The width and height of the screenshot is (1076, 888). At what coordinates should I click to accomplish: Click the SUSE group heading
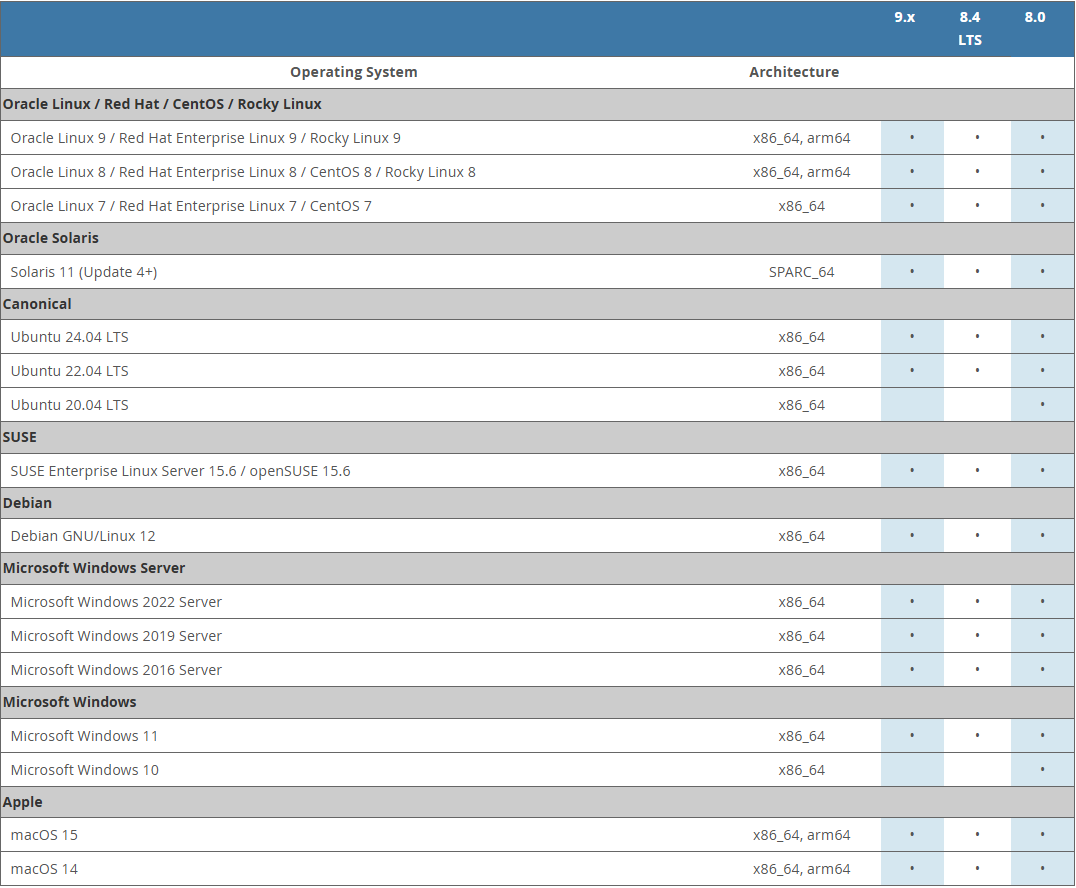(x=537, y=437)
